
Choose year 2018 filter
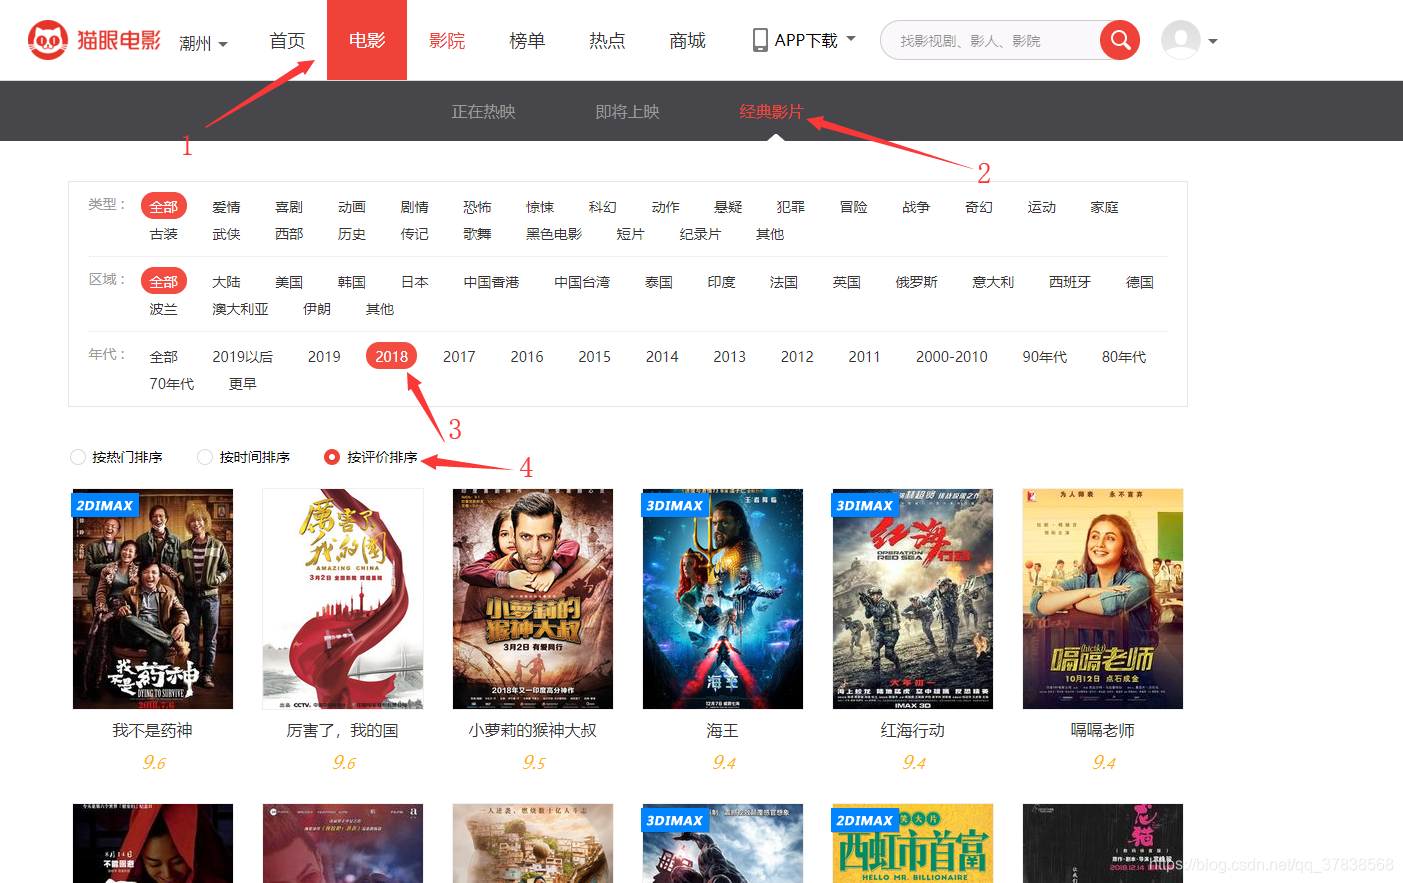click(x=392, y=356)
